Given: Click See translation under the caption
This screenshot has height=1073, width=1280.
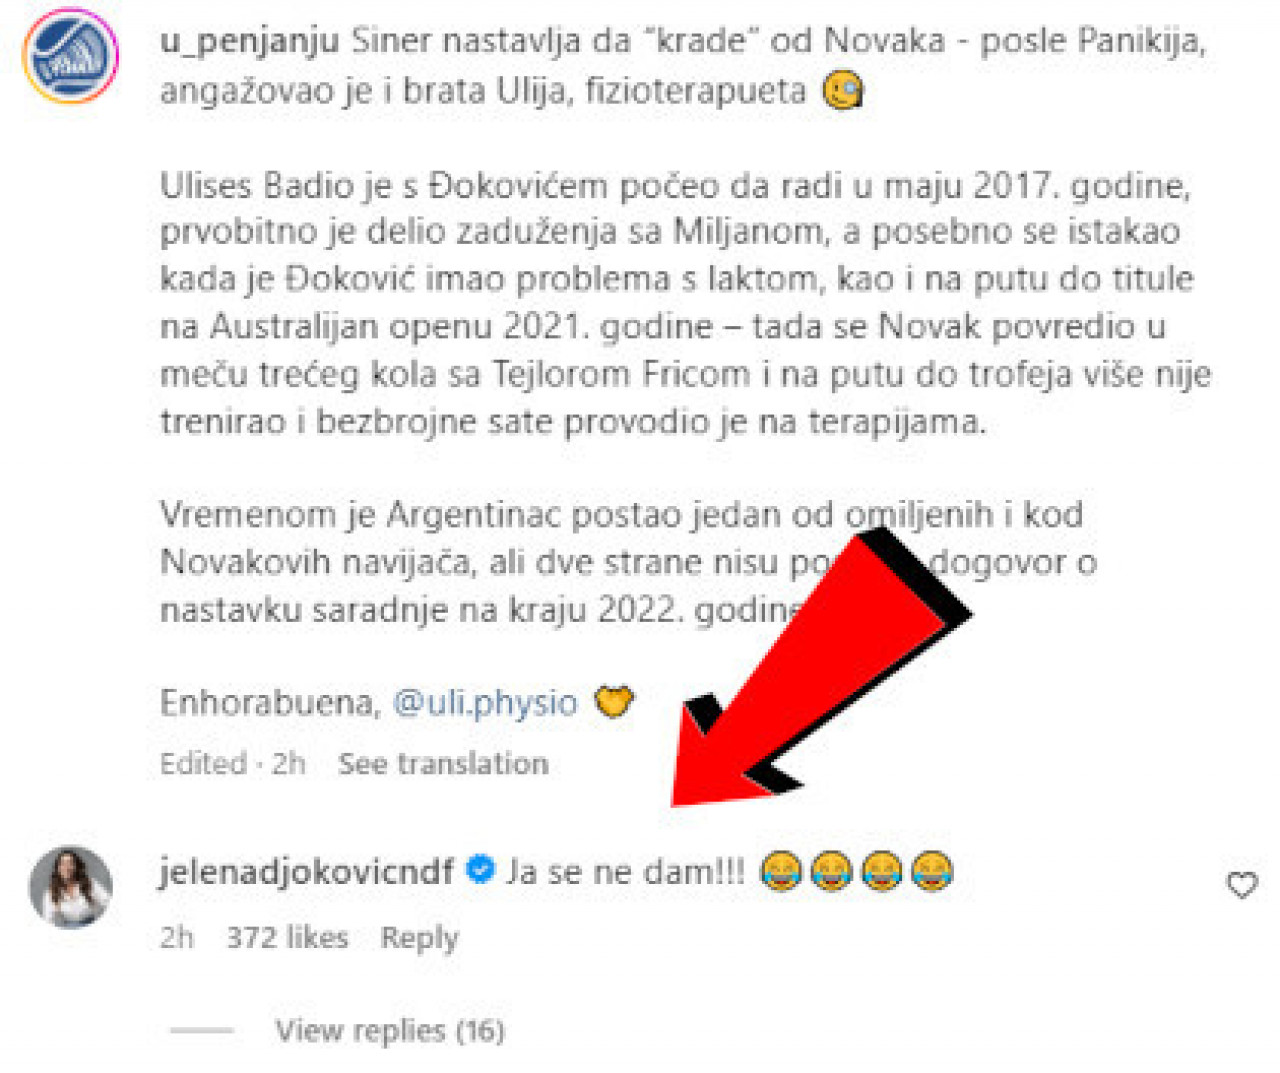Looking at the screenshot, I should coord(443,764).
